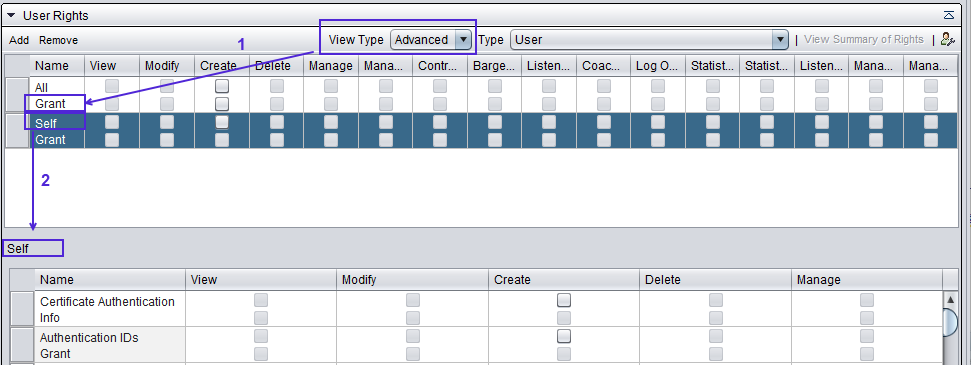Click the Log O... column header

coord(658,66)
